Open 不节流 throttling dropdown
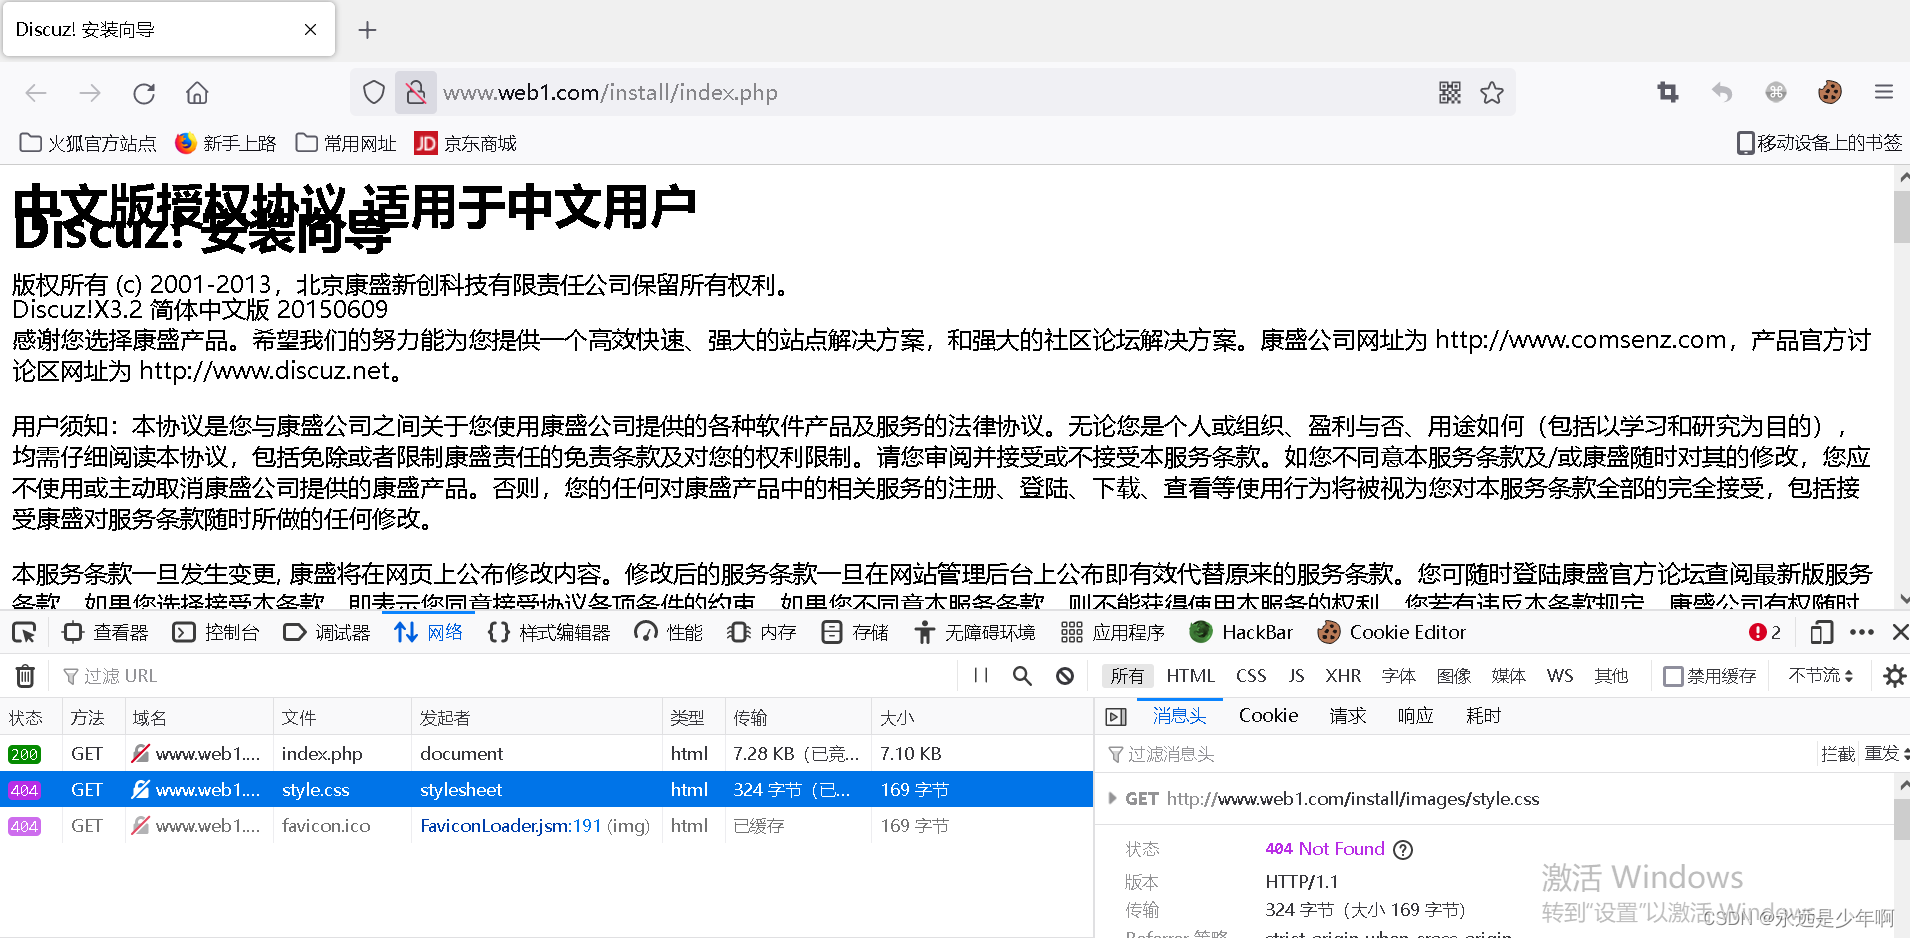Viewport: 1910px width, 938px height. tap(1821, 676)
